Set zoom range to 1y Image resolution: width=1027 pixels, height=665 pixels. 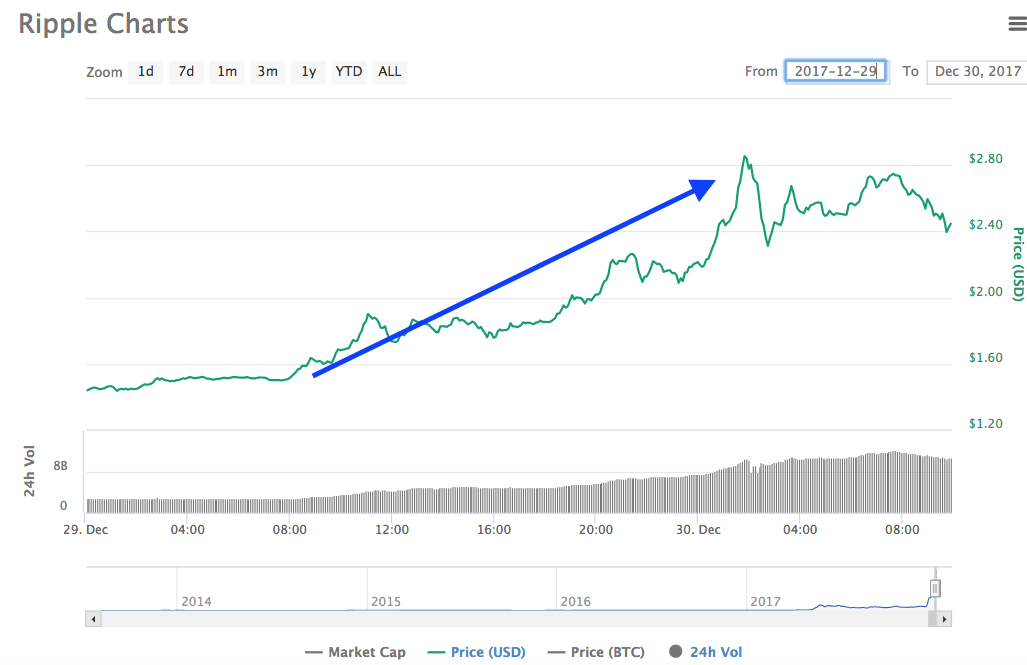308,71
